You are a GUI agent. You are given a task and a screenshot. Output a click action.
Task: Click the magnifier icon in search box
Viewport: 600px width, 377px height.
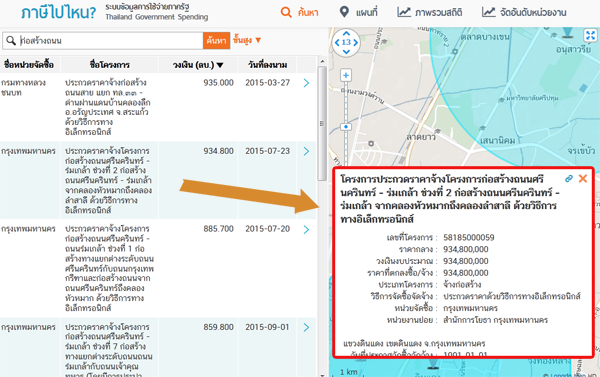tap(11, 40)
